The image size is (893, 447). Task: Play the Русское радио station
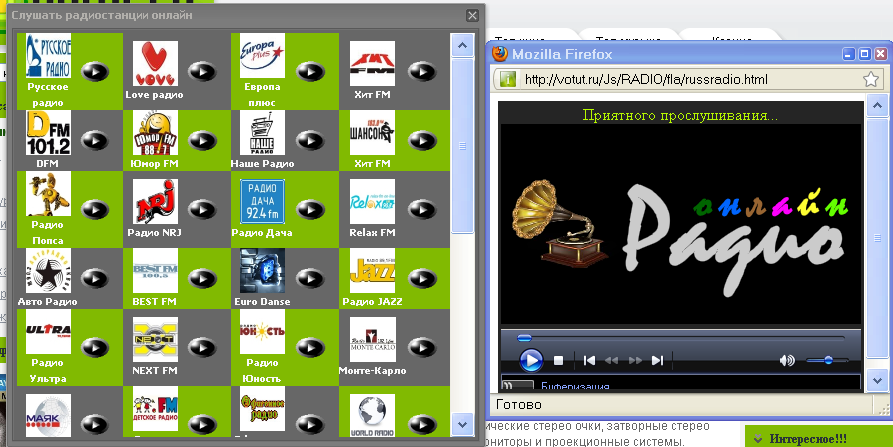pos(95,71)
